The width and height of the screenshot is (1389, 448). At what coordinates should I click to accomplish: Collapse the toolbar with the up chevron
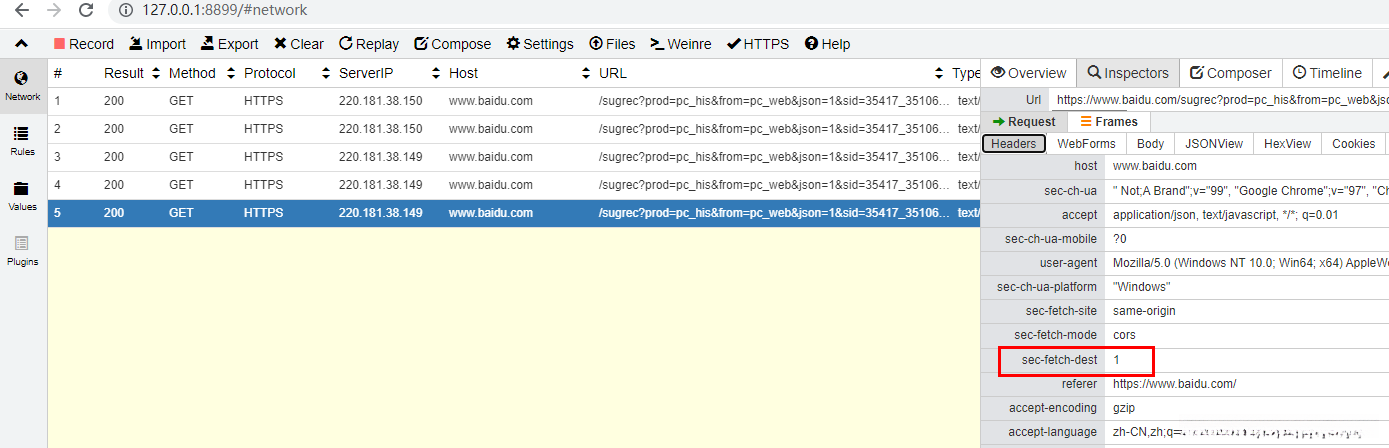click(22, 44)
